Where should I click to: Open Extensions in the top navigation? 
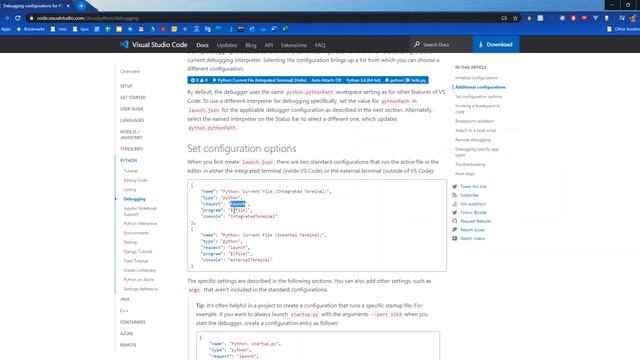coord(293,45)
